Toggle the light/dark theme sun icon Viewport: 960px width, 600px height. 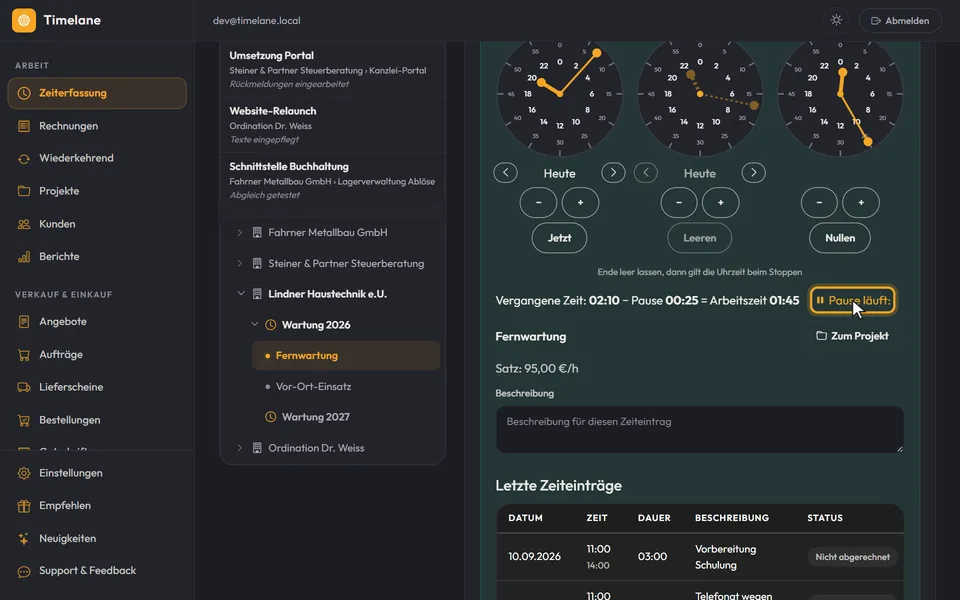[x=836, y=20]
